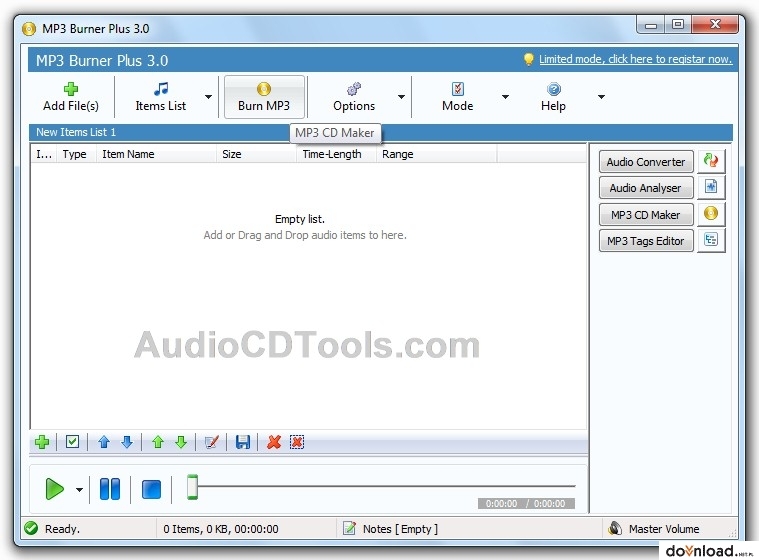Image resolution: width=759 pixels, height=560 pixels.
Task: Click the Time-Length column header
Action: [x=336, y=154]
